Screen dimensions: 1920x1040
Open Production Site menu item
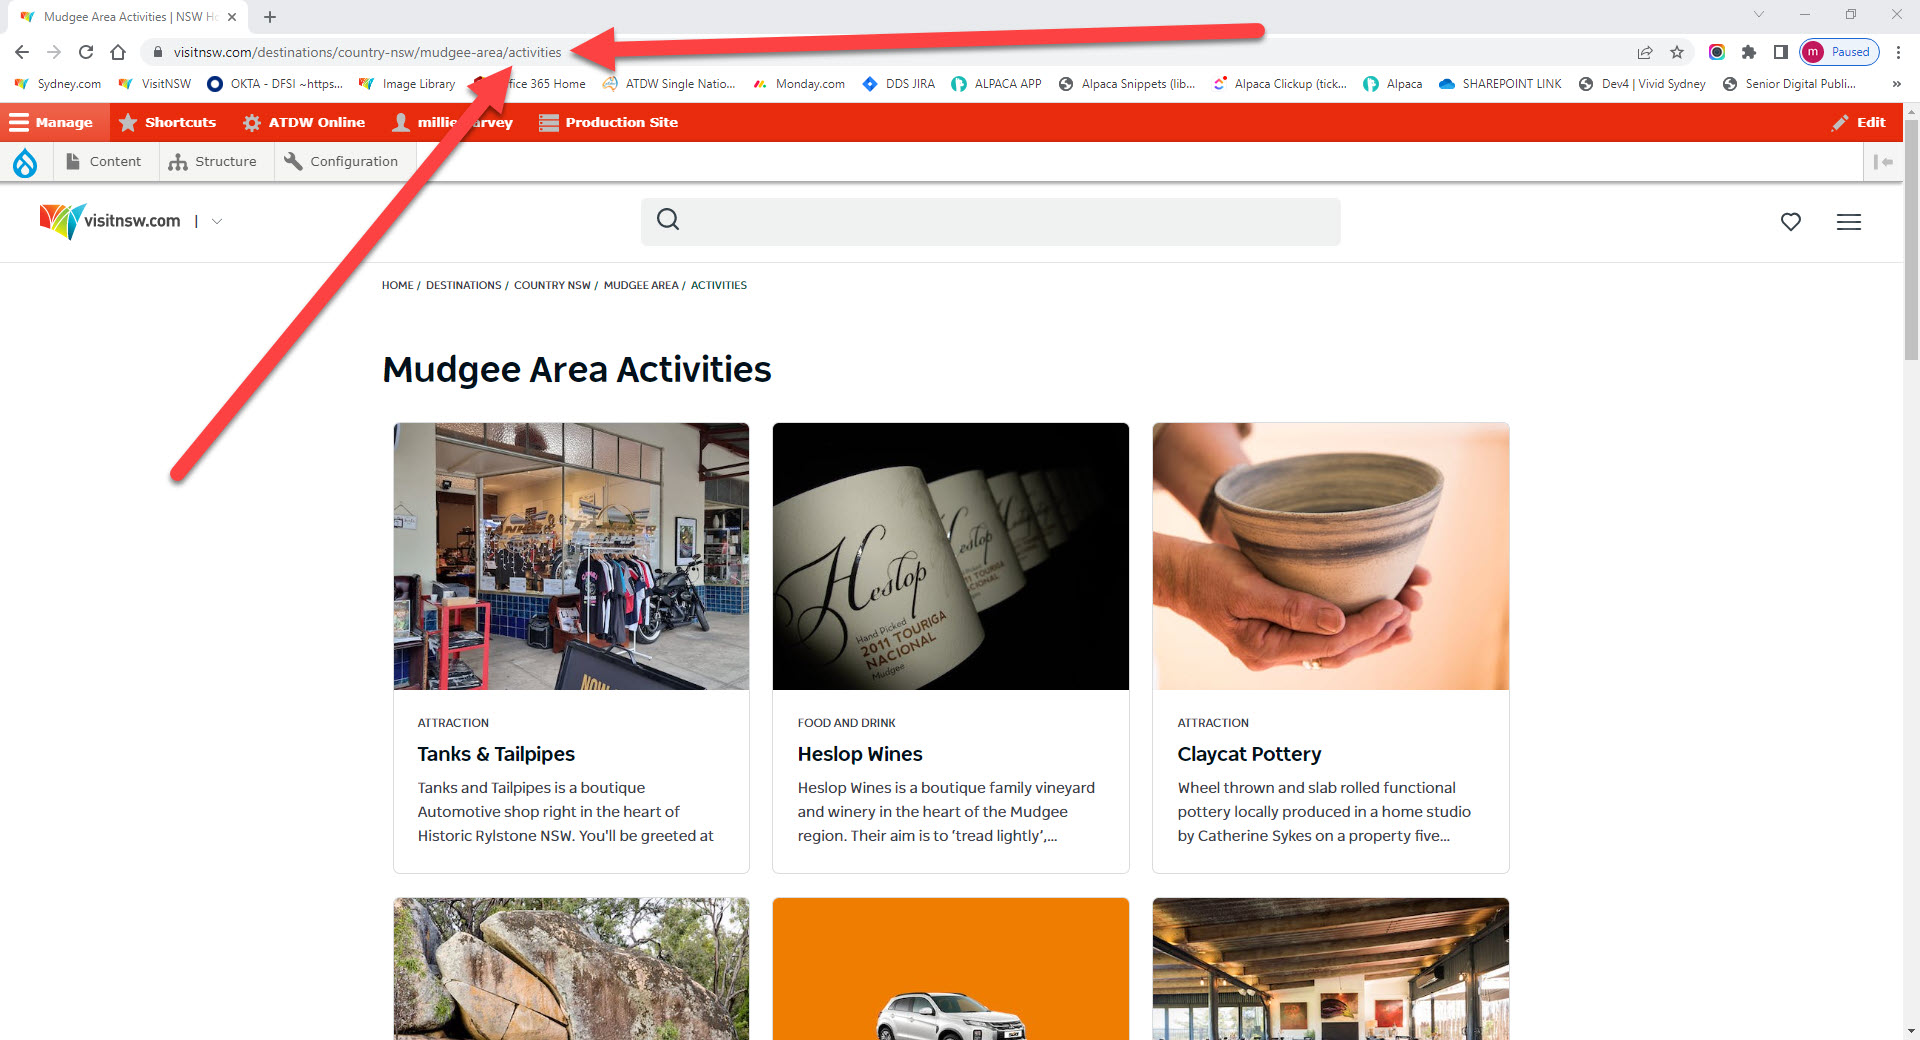[x=608, y=122]
